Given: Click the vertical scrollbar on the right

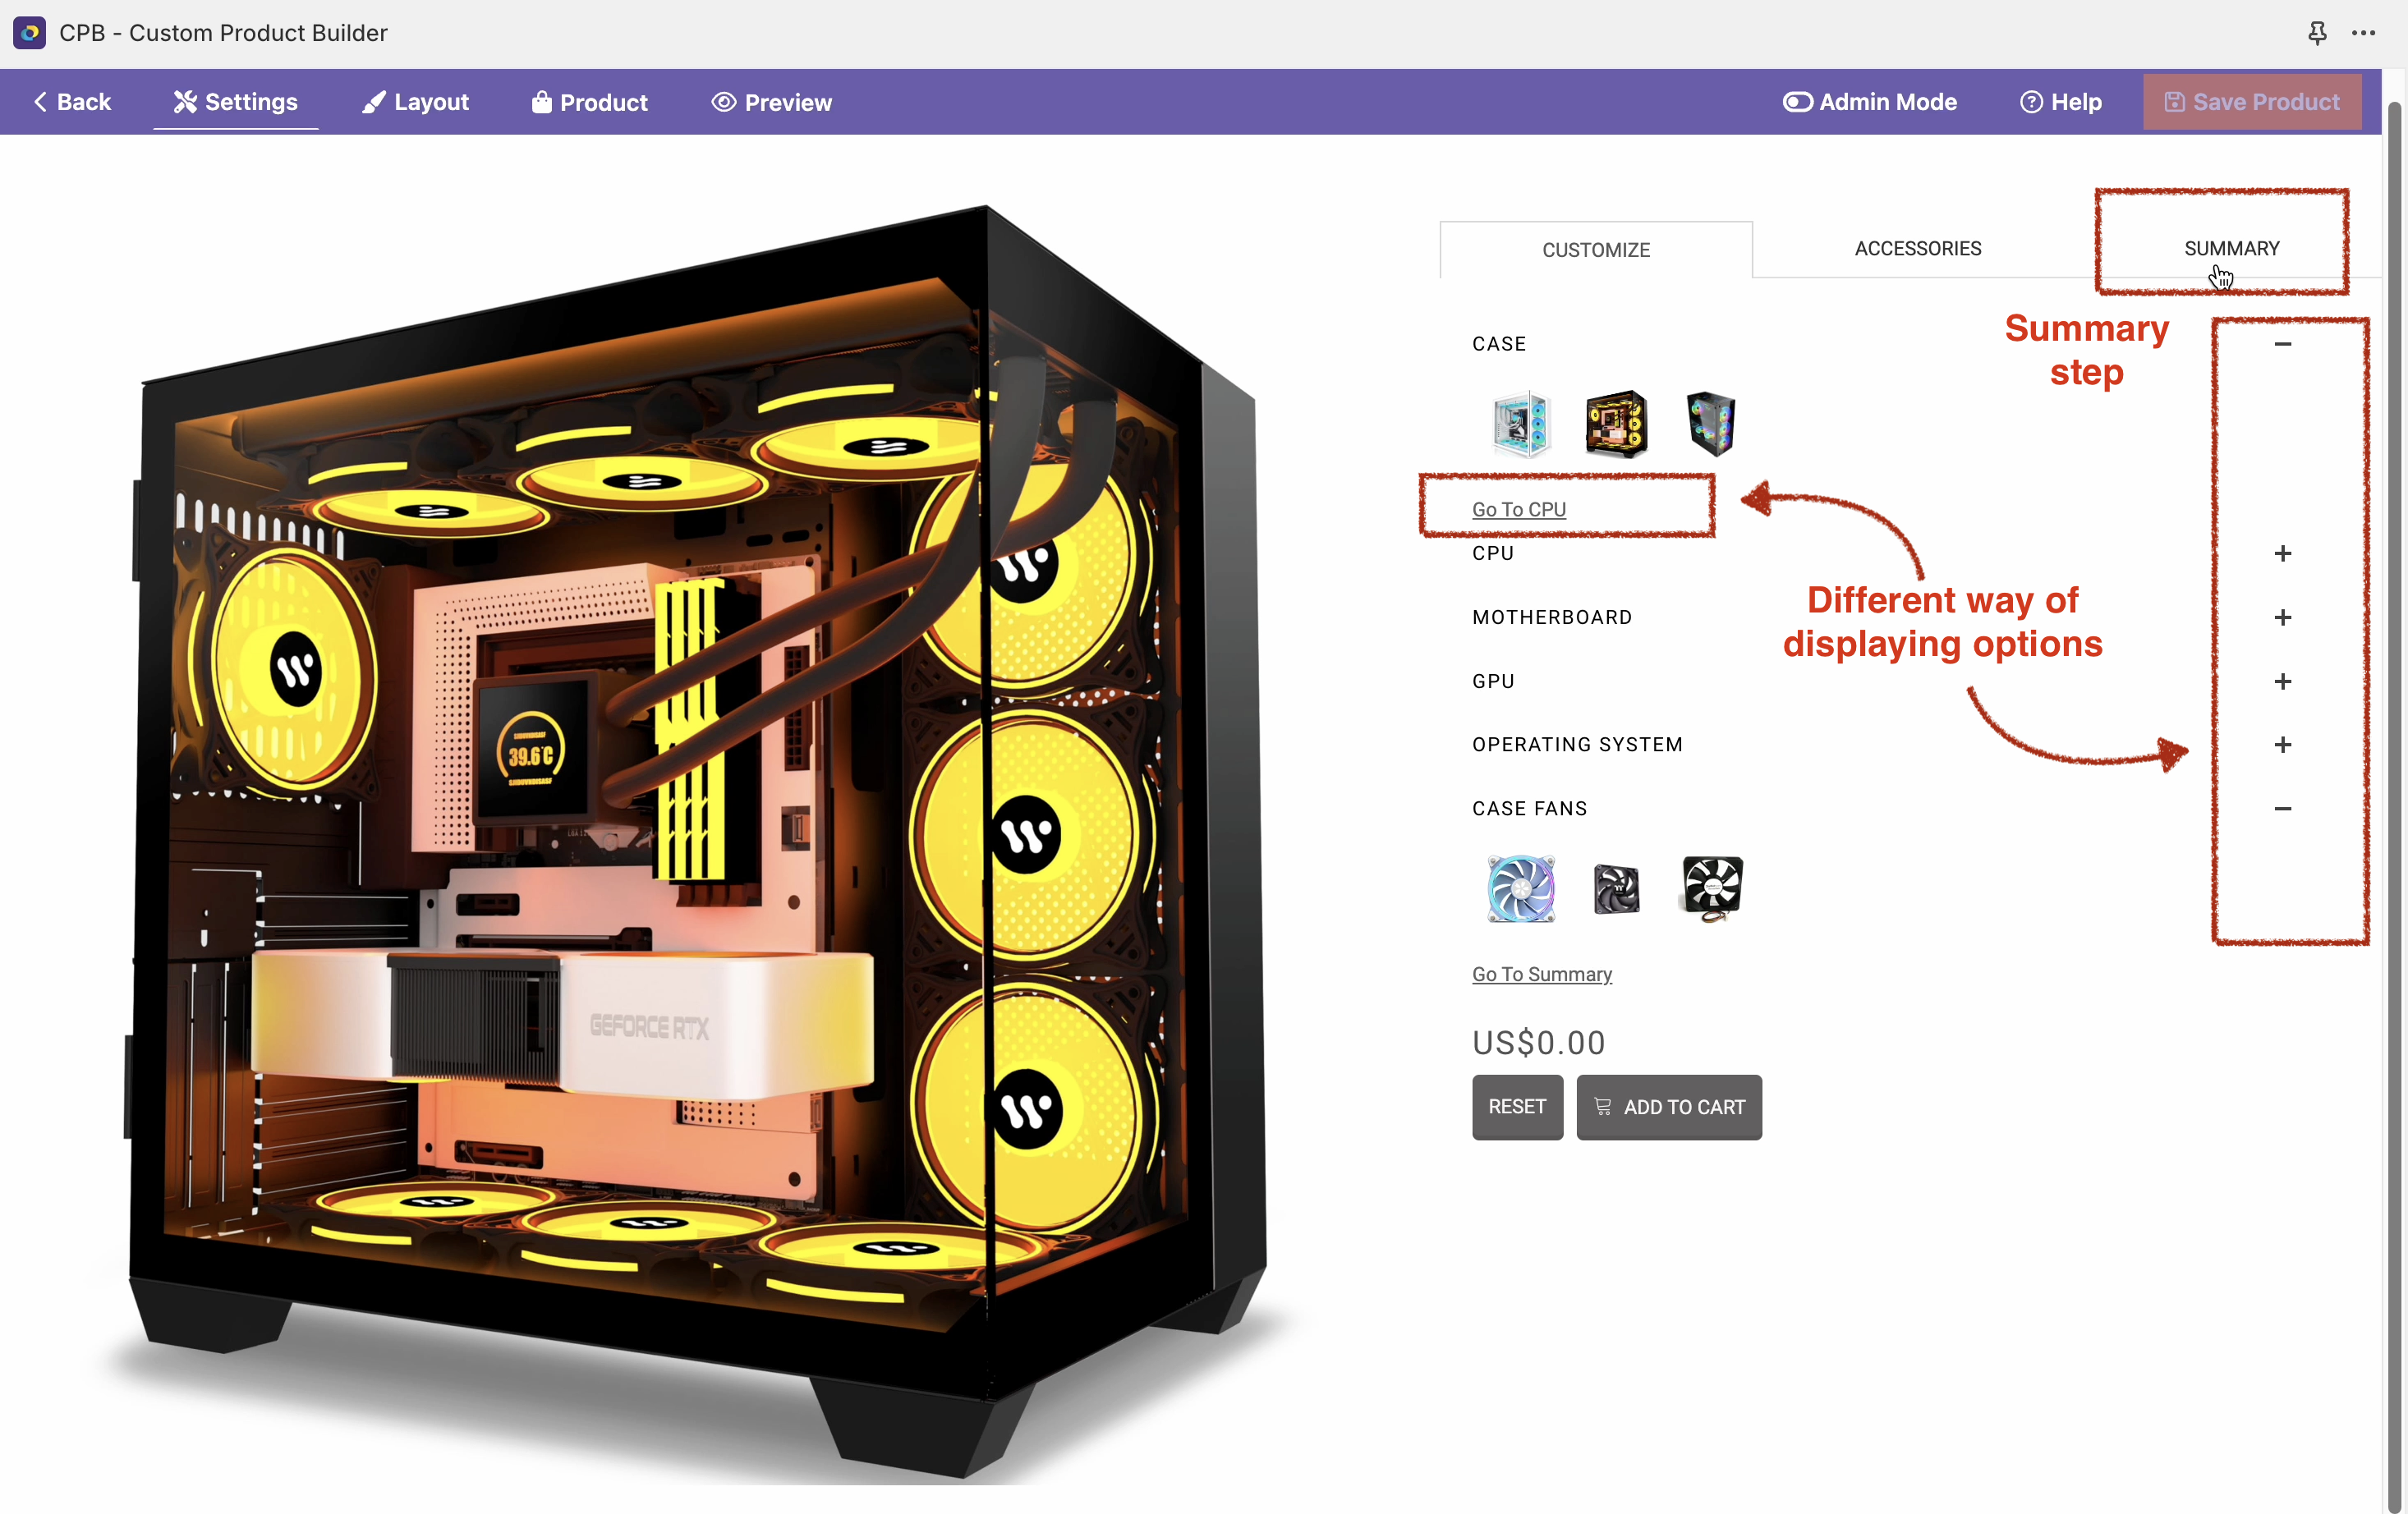Looking at the screenshot, I should pyautogui.click(x=2393, y=800).
